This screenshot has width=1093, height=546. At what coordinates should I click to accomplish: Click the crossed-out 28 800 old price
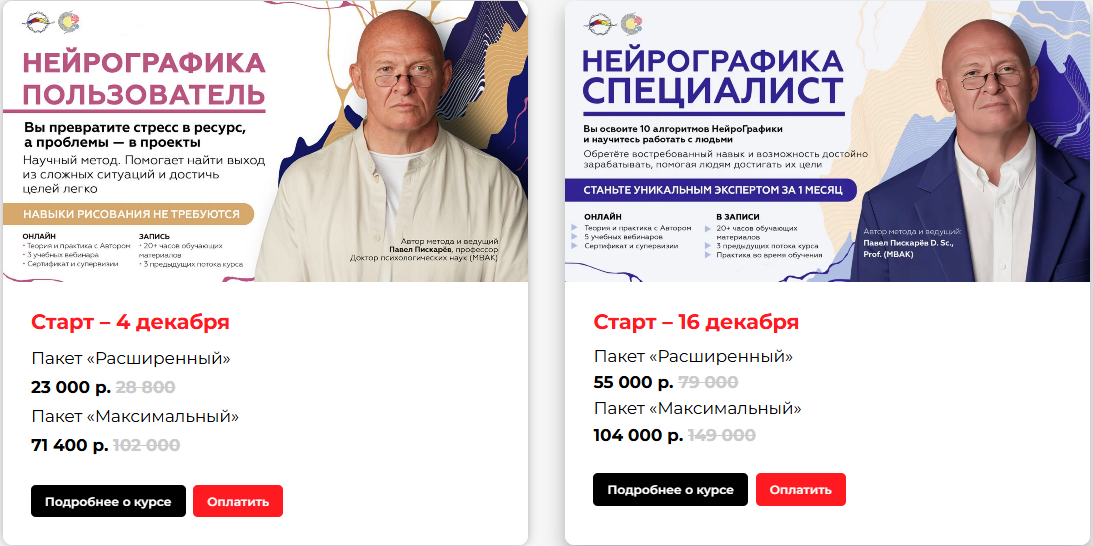[x=145, y=387]
